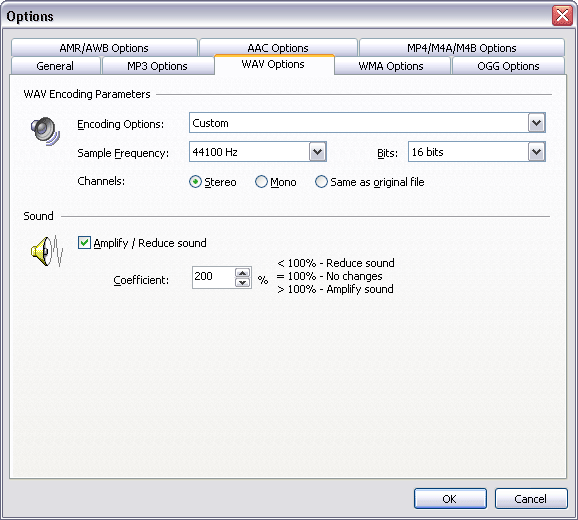The image size is (578, 520).
Task: Dismiss the dialog with Cancel
Action: click(x=531, y=499)
